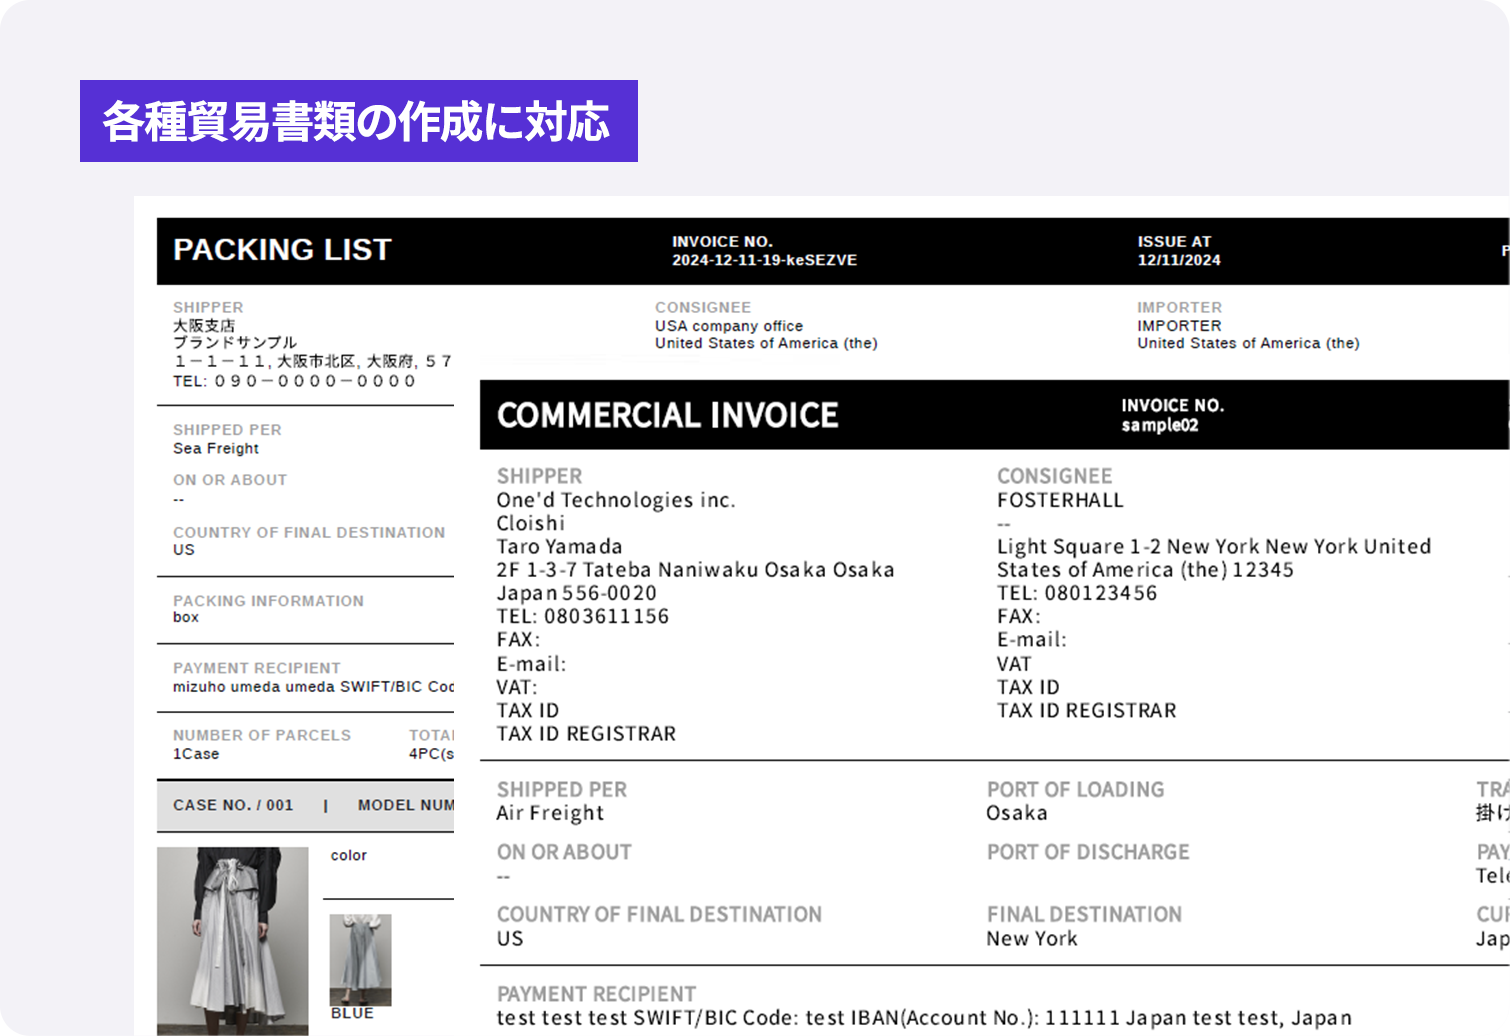Click the Japanese banner heading 各種貿易書類の作成に対応
The height and width of the screenshot is (1036, 1510).
tap(357, 122)
